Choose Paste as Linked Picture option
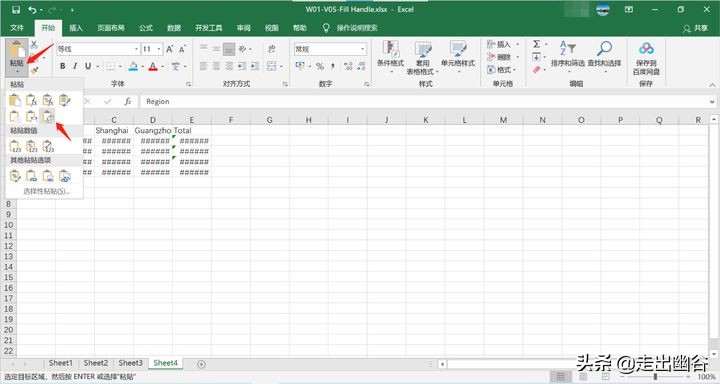Screen dimensions: 720x384 point(64,176)
